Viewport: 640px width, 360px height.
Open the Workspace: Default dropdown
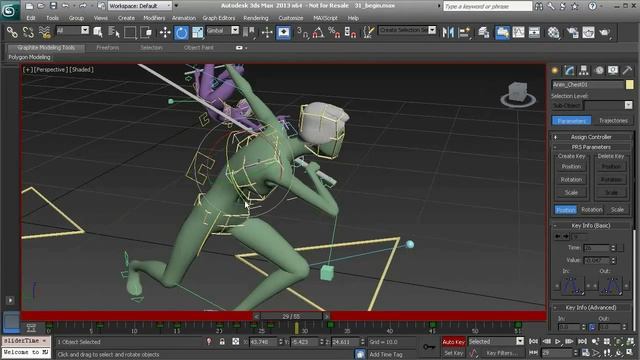[140, 6]
